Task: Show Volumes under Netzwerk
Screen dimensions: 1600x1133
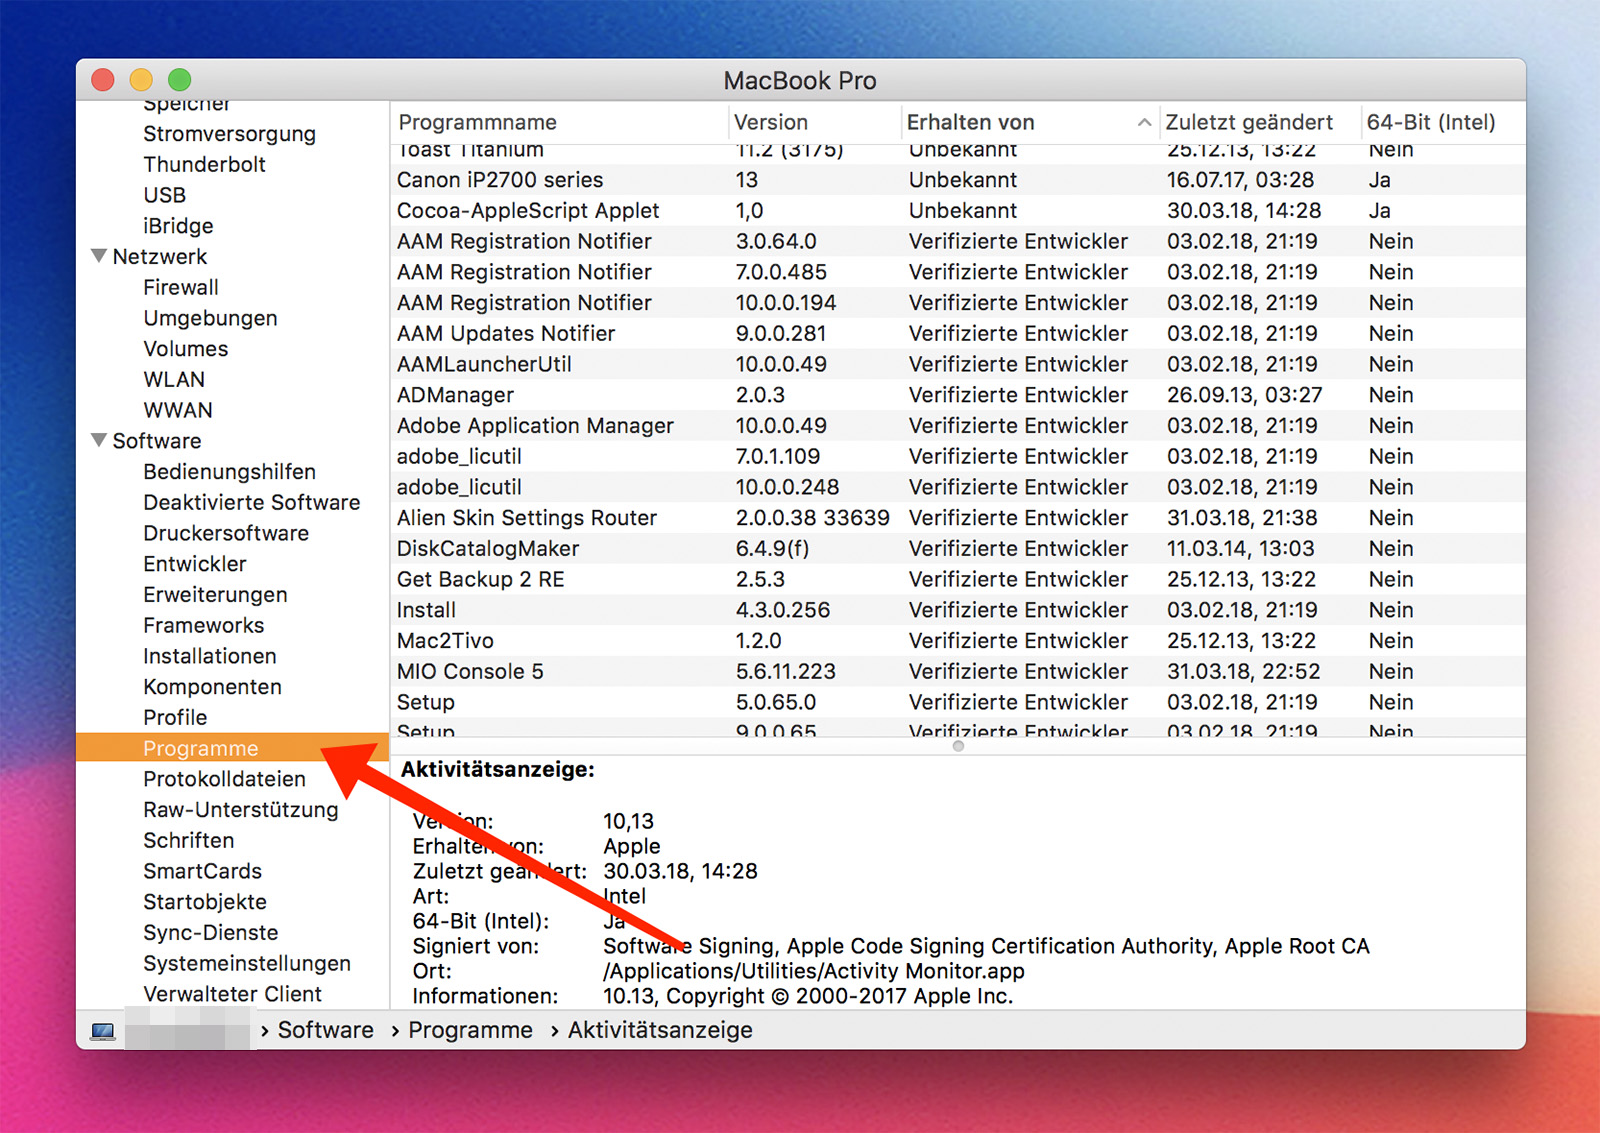Action: pyautogui.click(x=185, y=349)
